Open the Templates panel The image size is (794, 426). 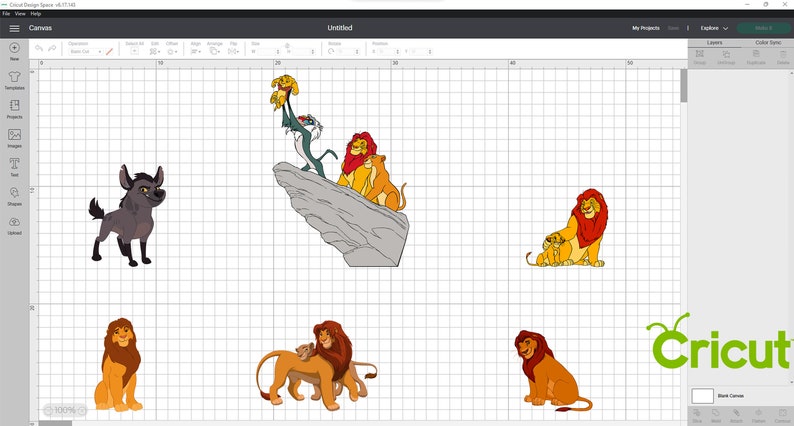(x=14, y=80)
